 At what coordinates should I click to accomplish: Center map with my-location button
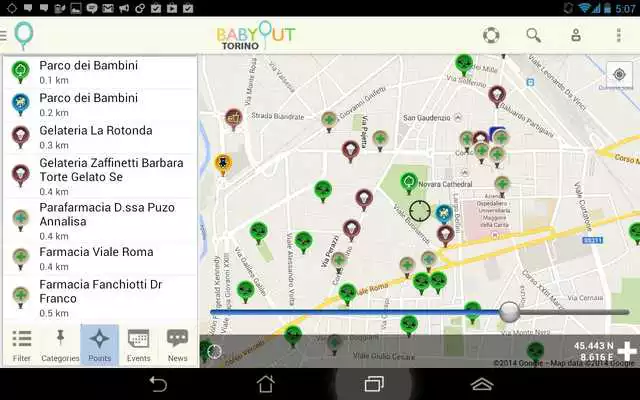point(619,74)
